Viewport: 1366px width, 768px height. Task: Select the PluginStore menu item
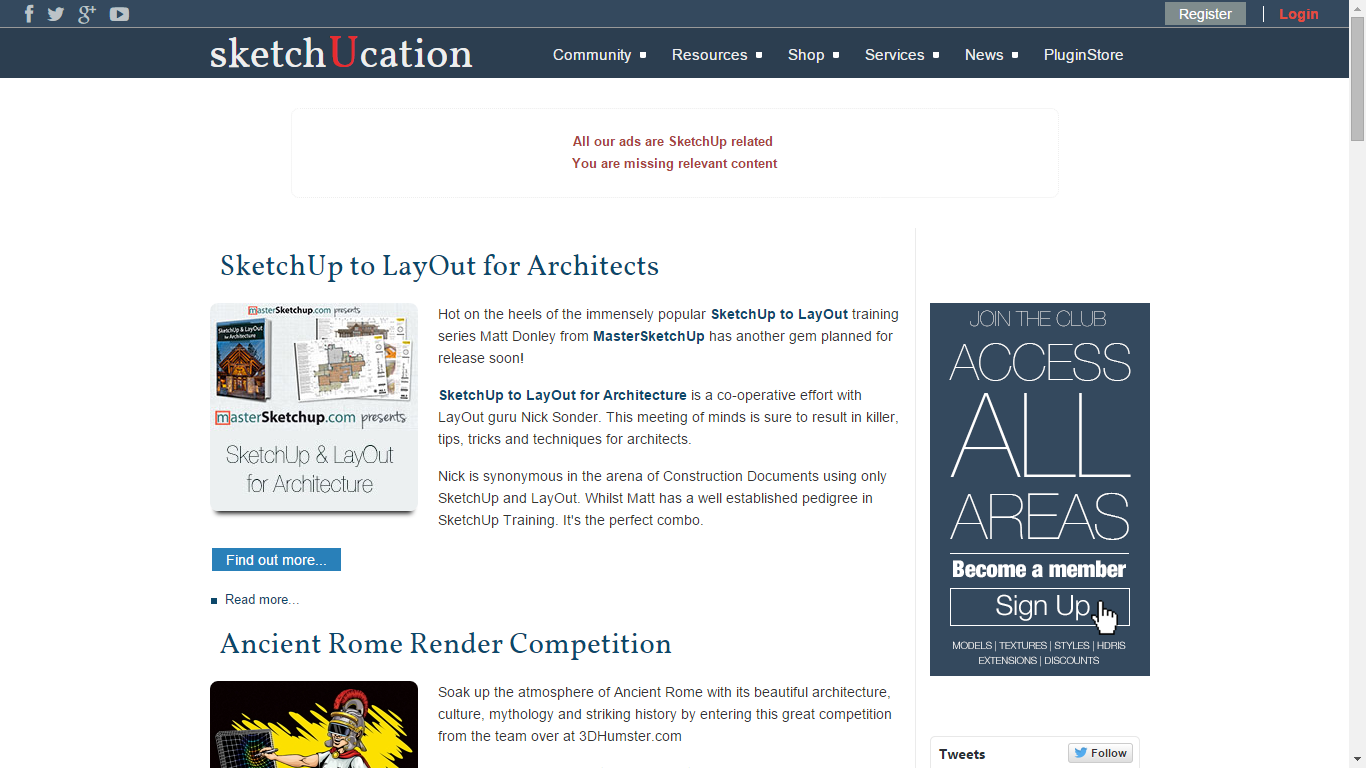click(x=1084, y=55)
